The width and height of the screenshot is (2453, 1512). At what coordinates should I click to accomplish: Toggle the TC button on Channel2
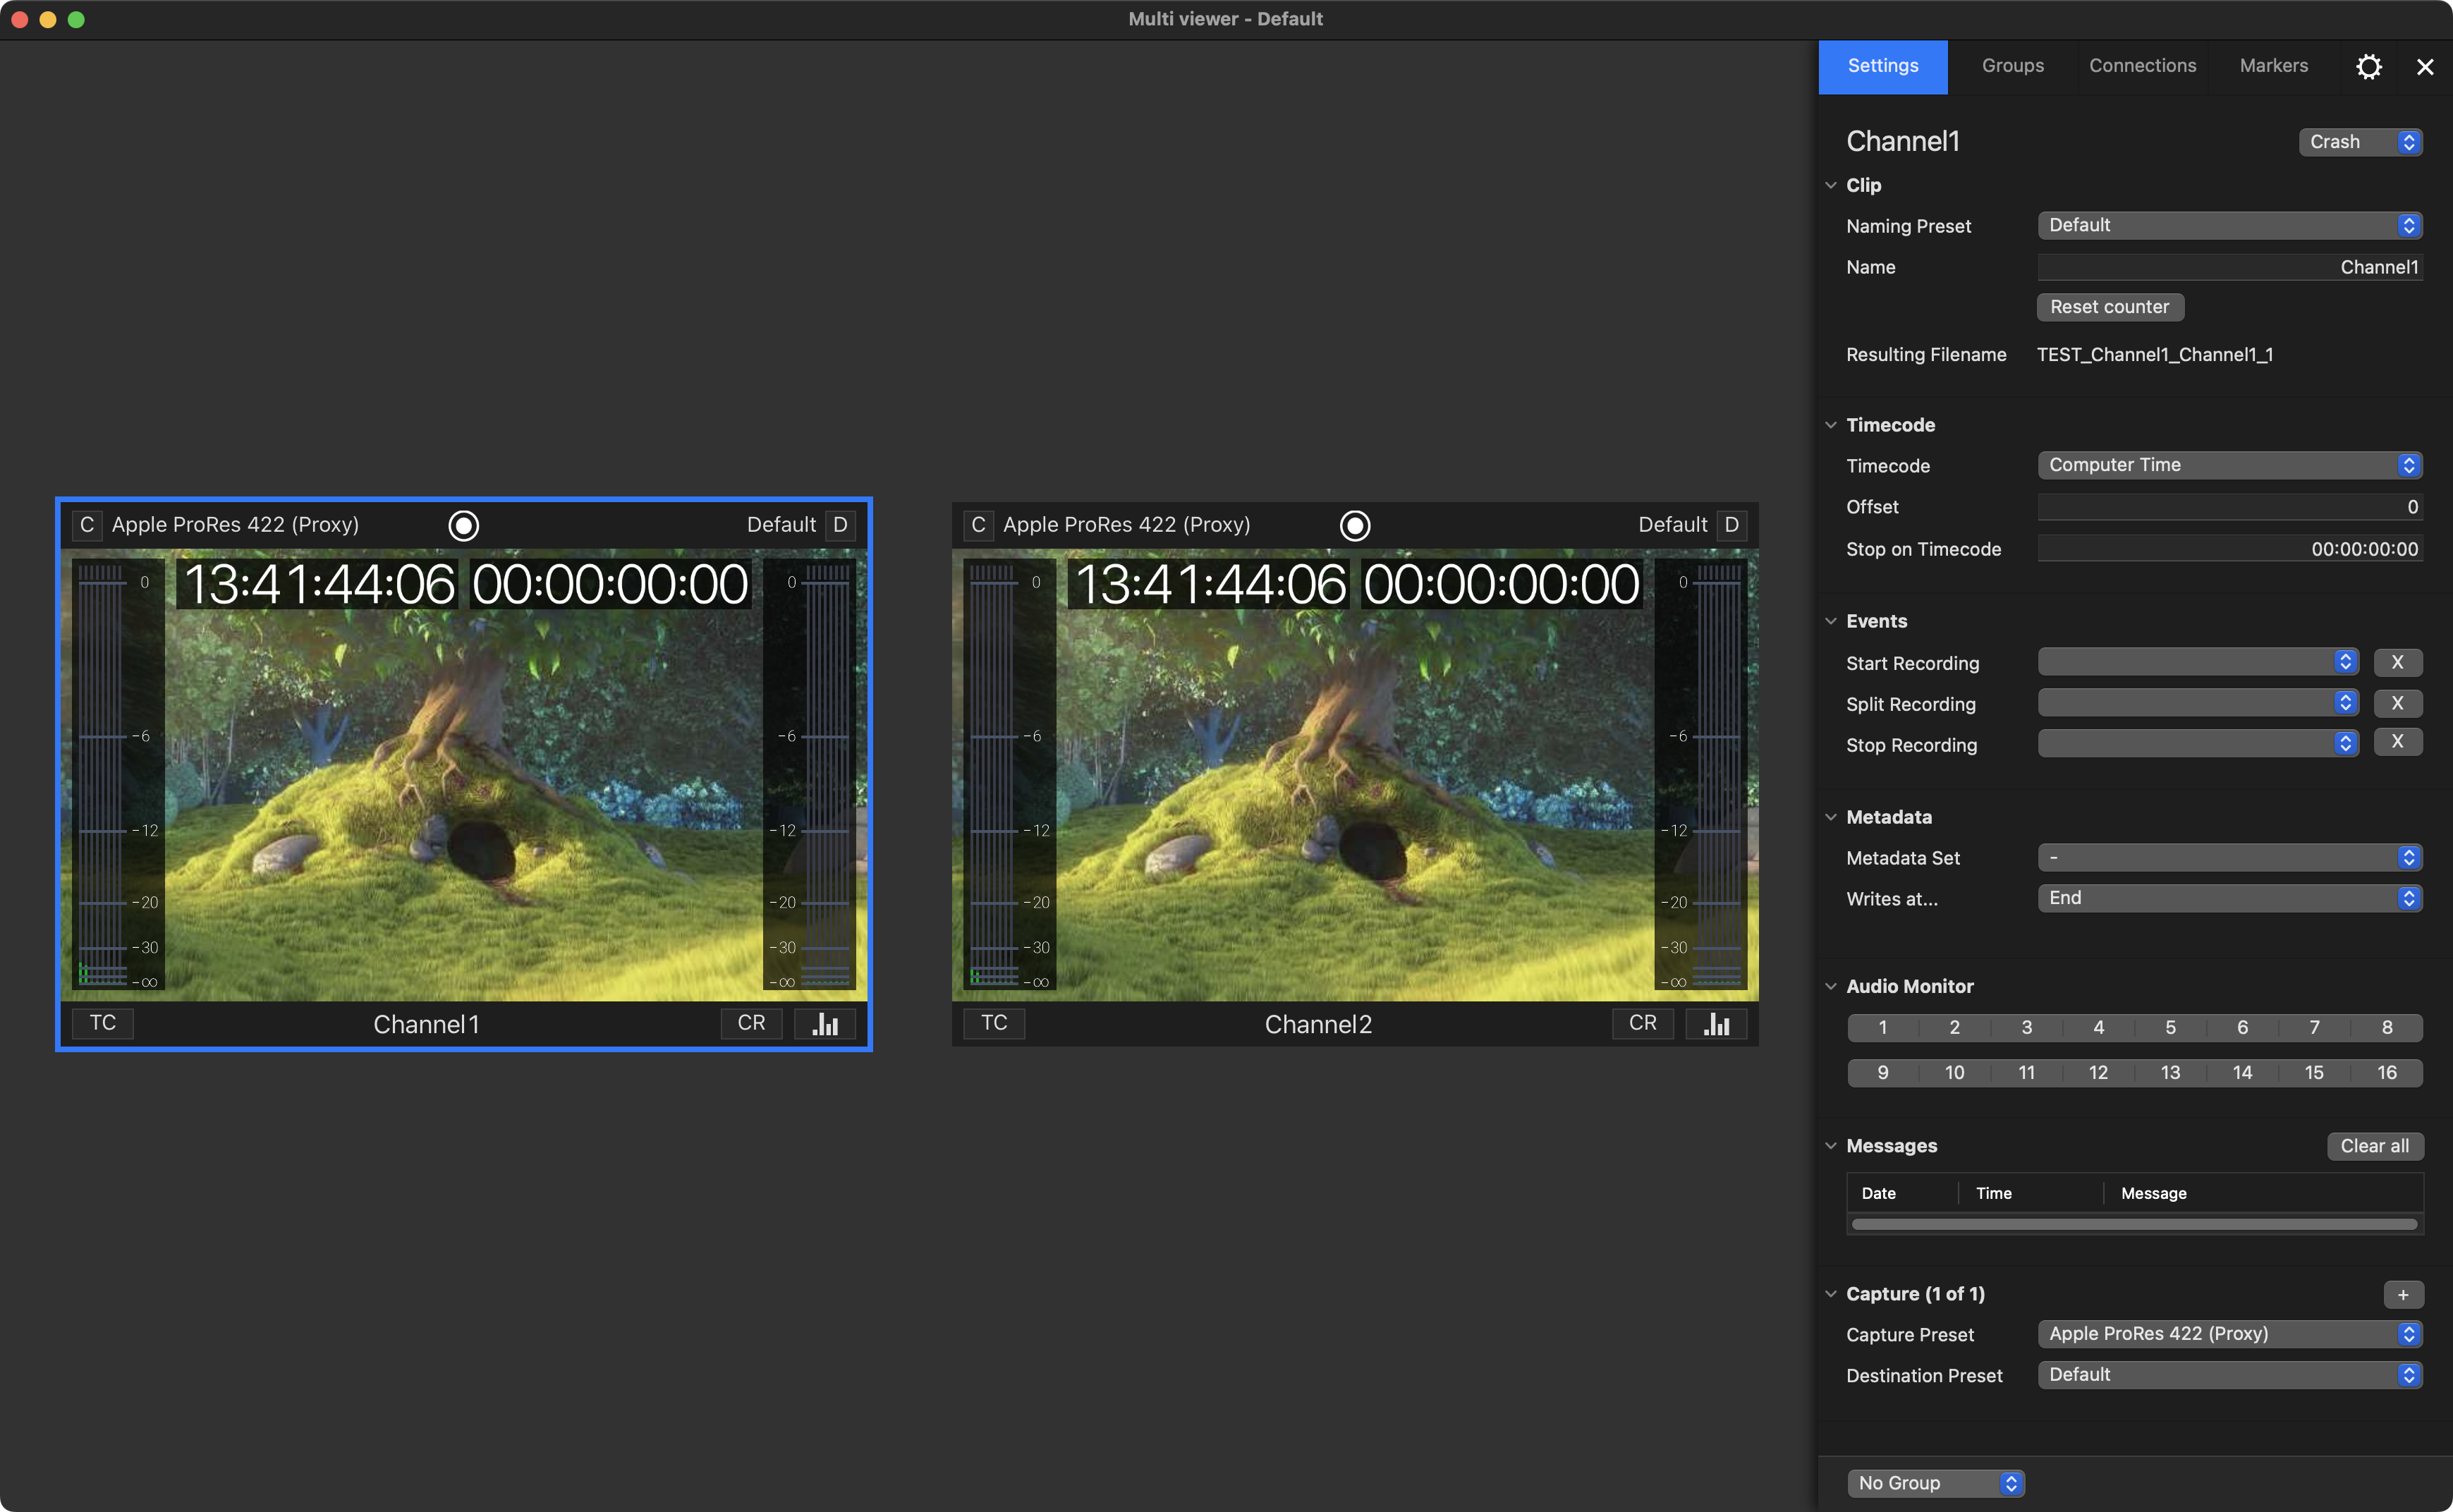(994, 1023)
